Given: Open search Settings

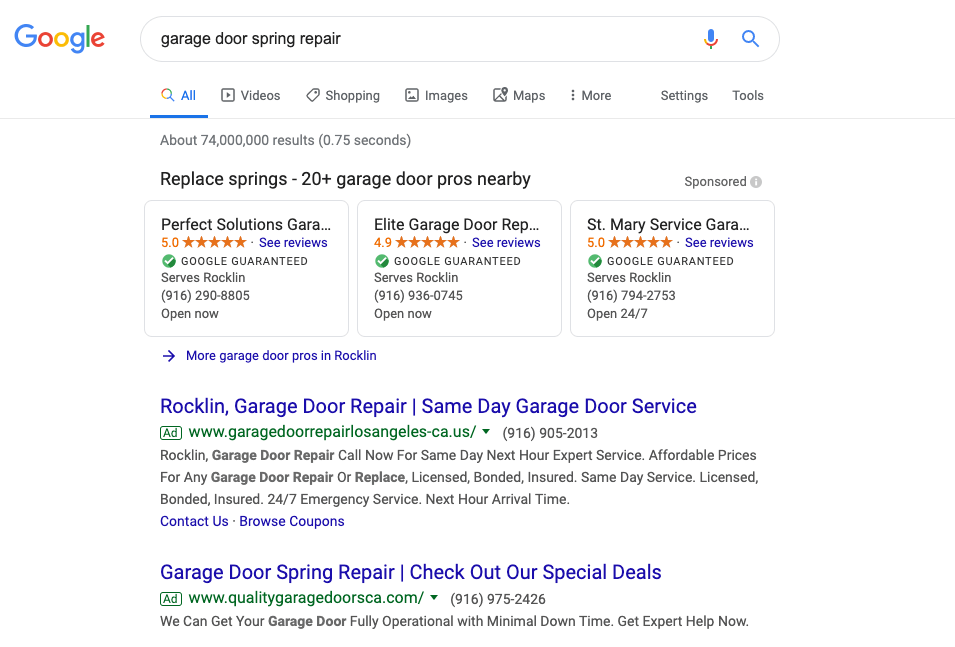Looking at the screenshot, I should (684, 96).
